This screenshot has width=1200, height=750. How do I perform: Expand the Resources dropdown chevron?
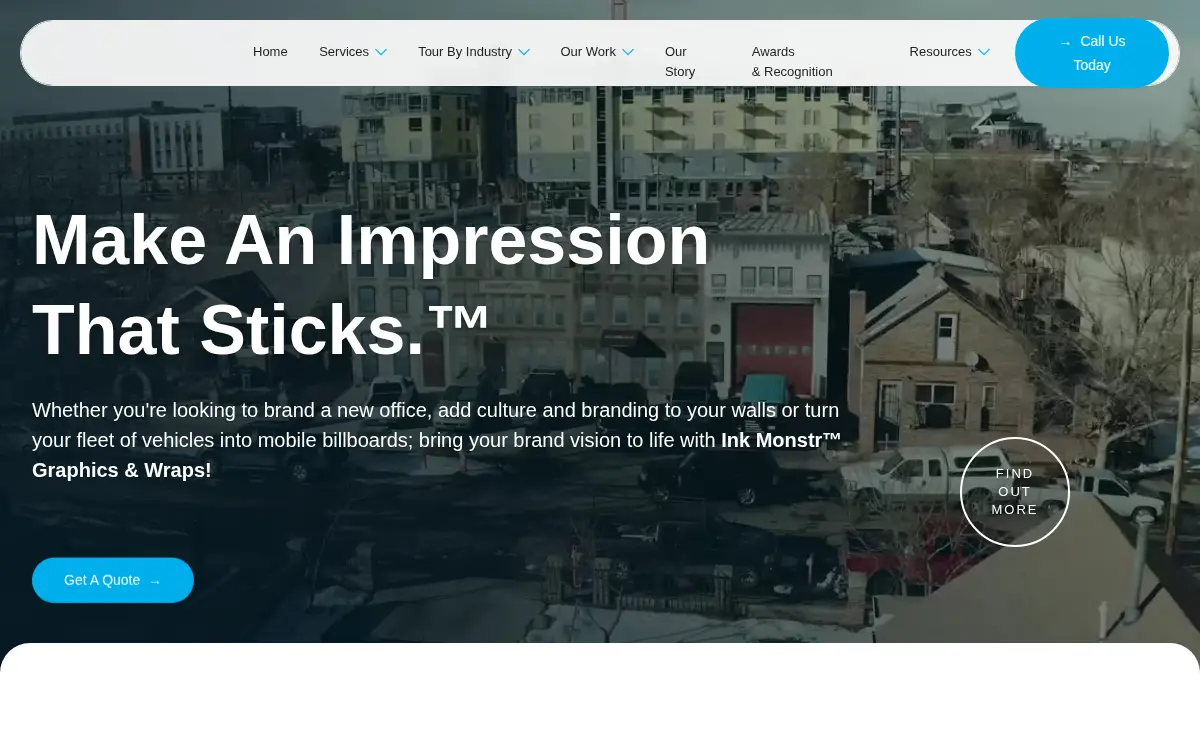click(x=984, y=52)
